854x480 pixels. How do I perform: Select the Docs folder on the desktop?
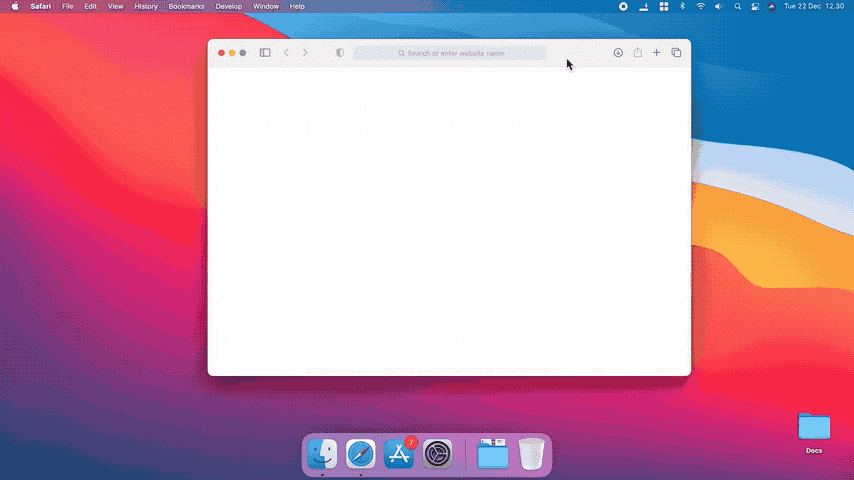[814, 431]
